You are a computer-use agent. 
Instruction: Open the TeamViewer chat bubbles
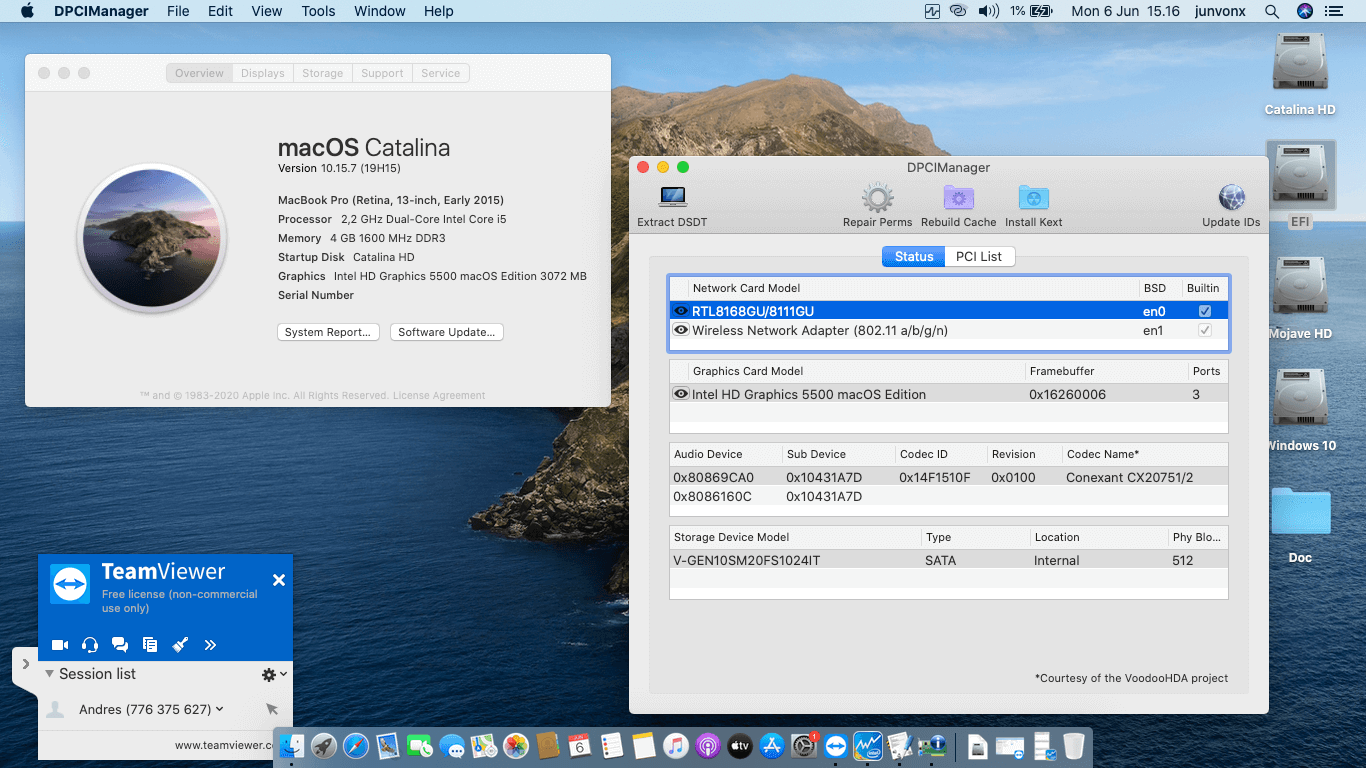120,645
